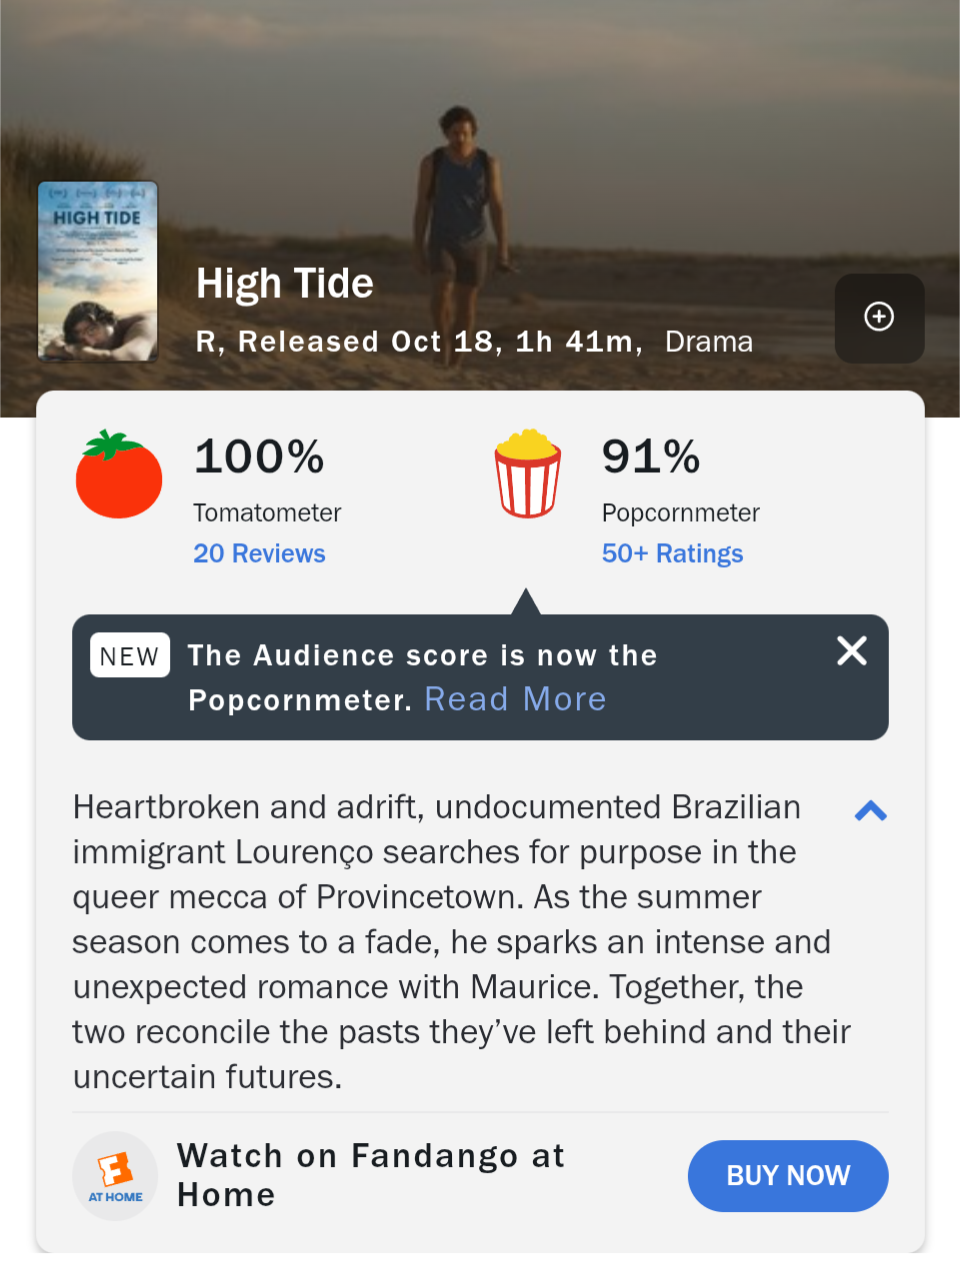Tap the popcorn bucket Popcornmeter icon

tap(528, 473)
